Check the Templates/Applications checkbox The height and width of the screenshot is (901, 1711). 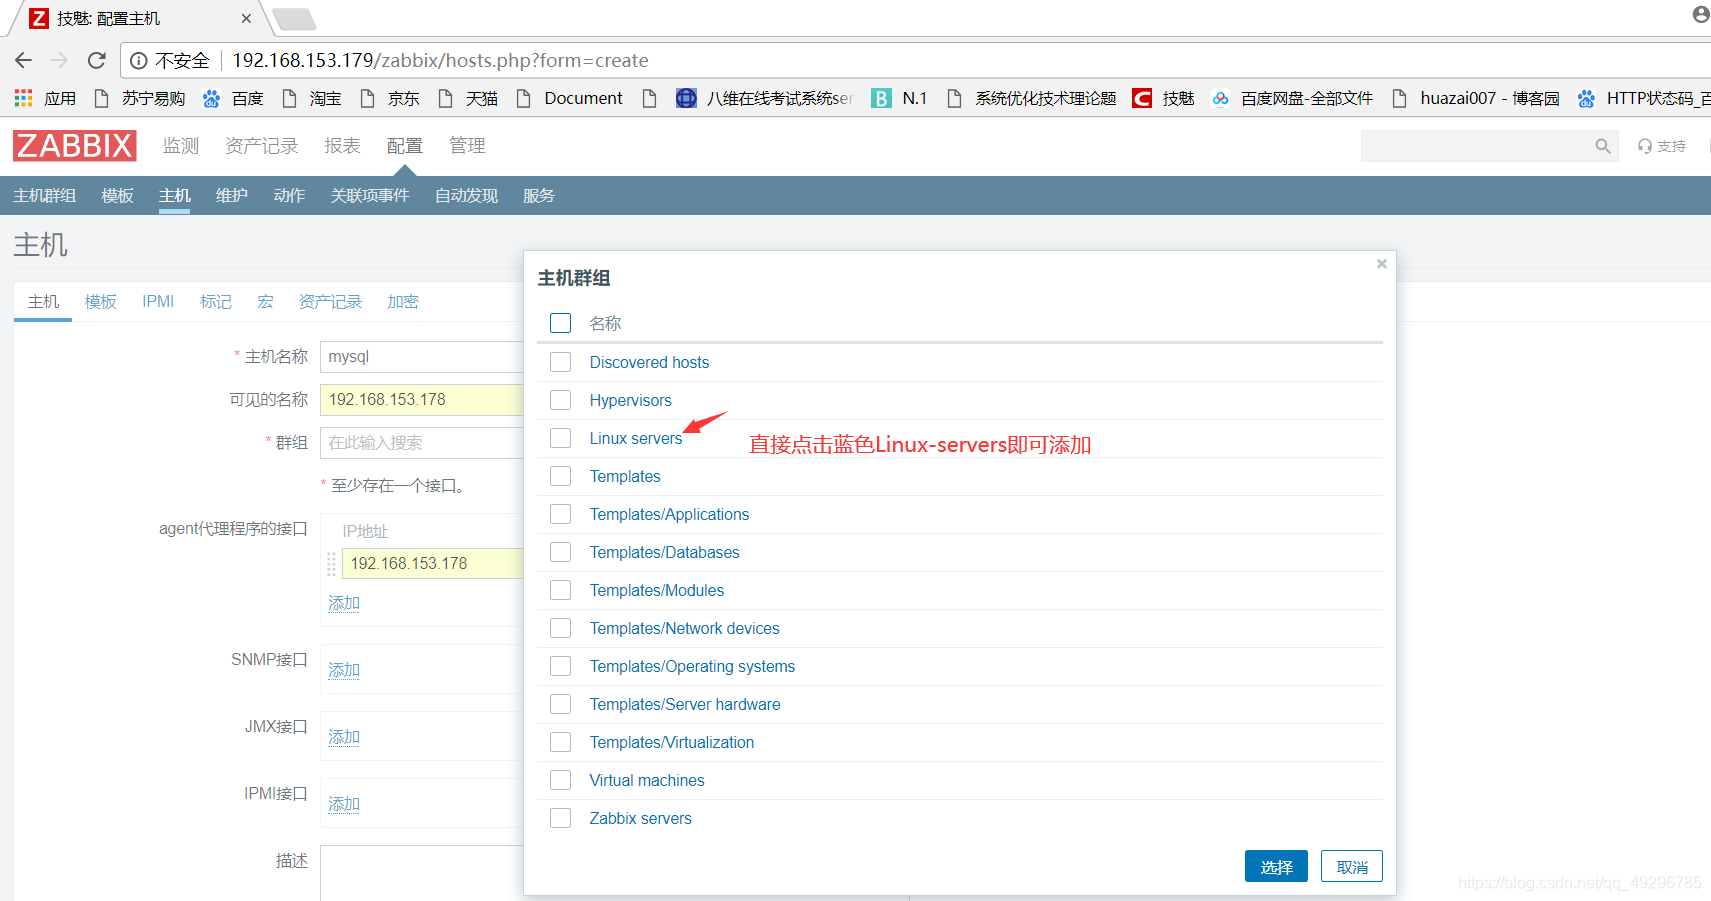(x=561, y=514)
